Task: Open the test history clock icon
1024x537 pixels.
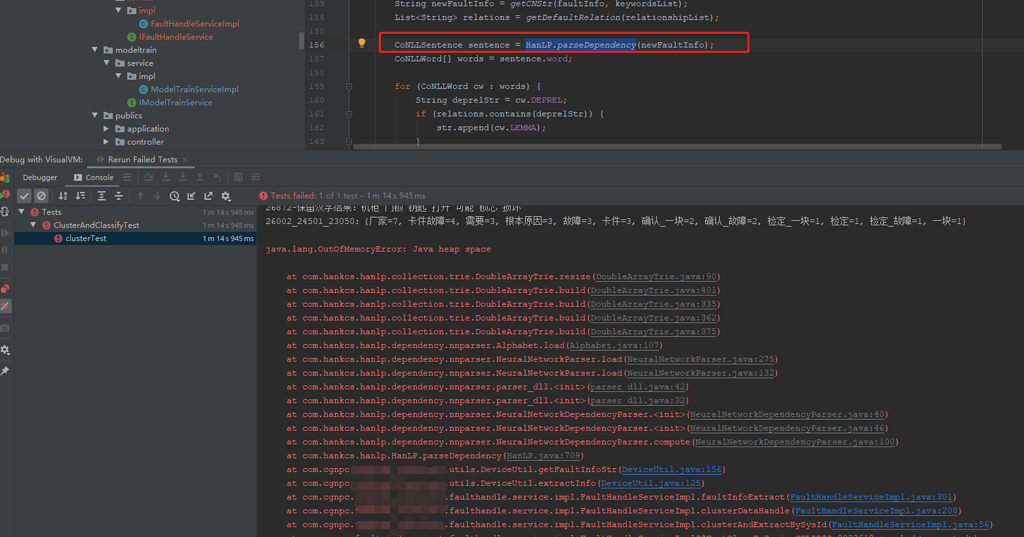Action: [x=175, y=196]
